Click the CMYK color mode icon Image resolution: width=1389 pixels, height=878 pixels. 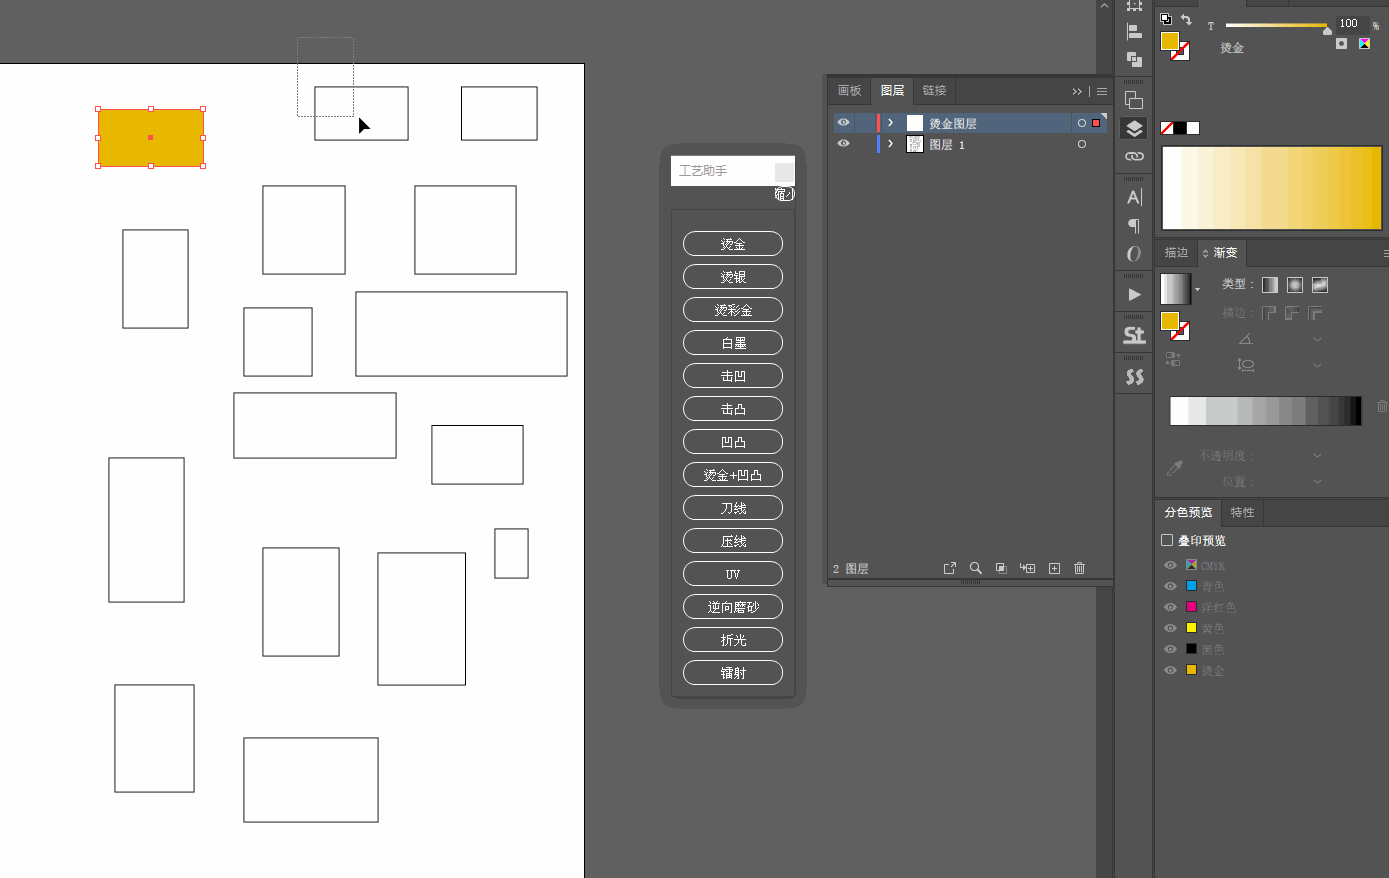point(1364,43)
